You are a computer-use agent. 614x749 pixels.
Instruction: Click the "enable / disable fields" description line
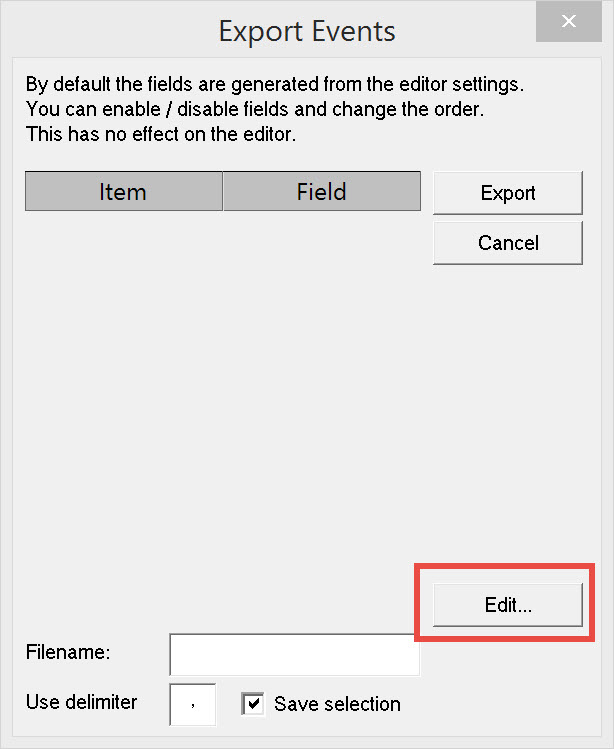click(260, 110)
